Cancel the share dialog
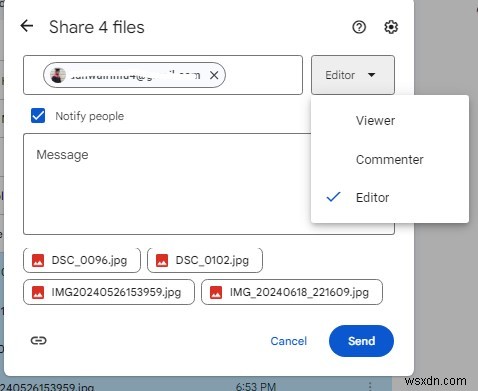Image resolution: width=478 pixels, height=391 pixels. click(288, 341)
